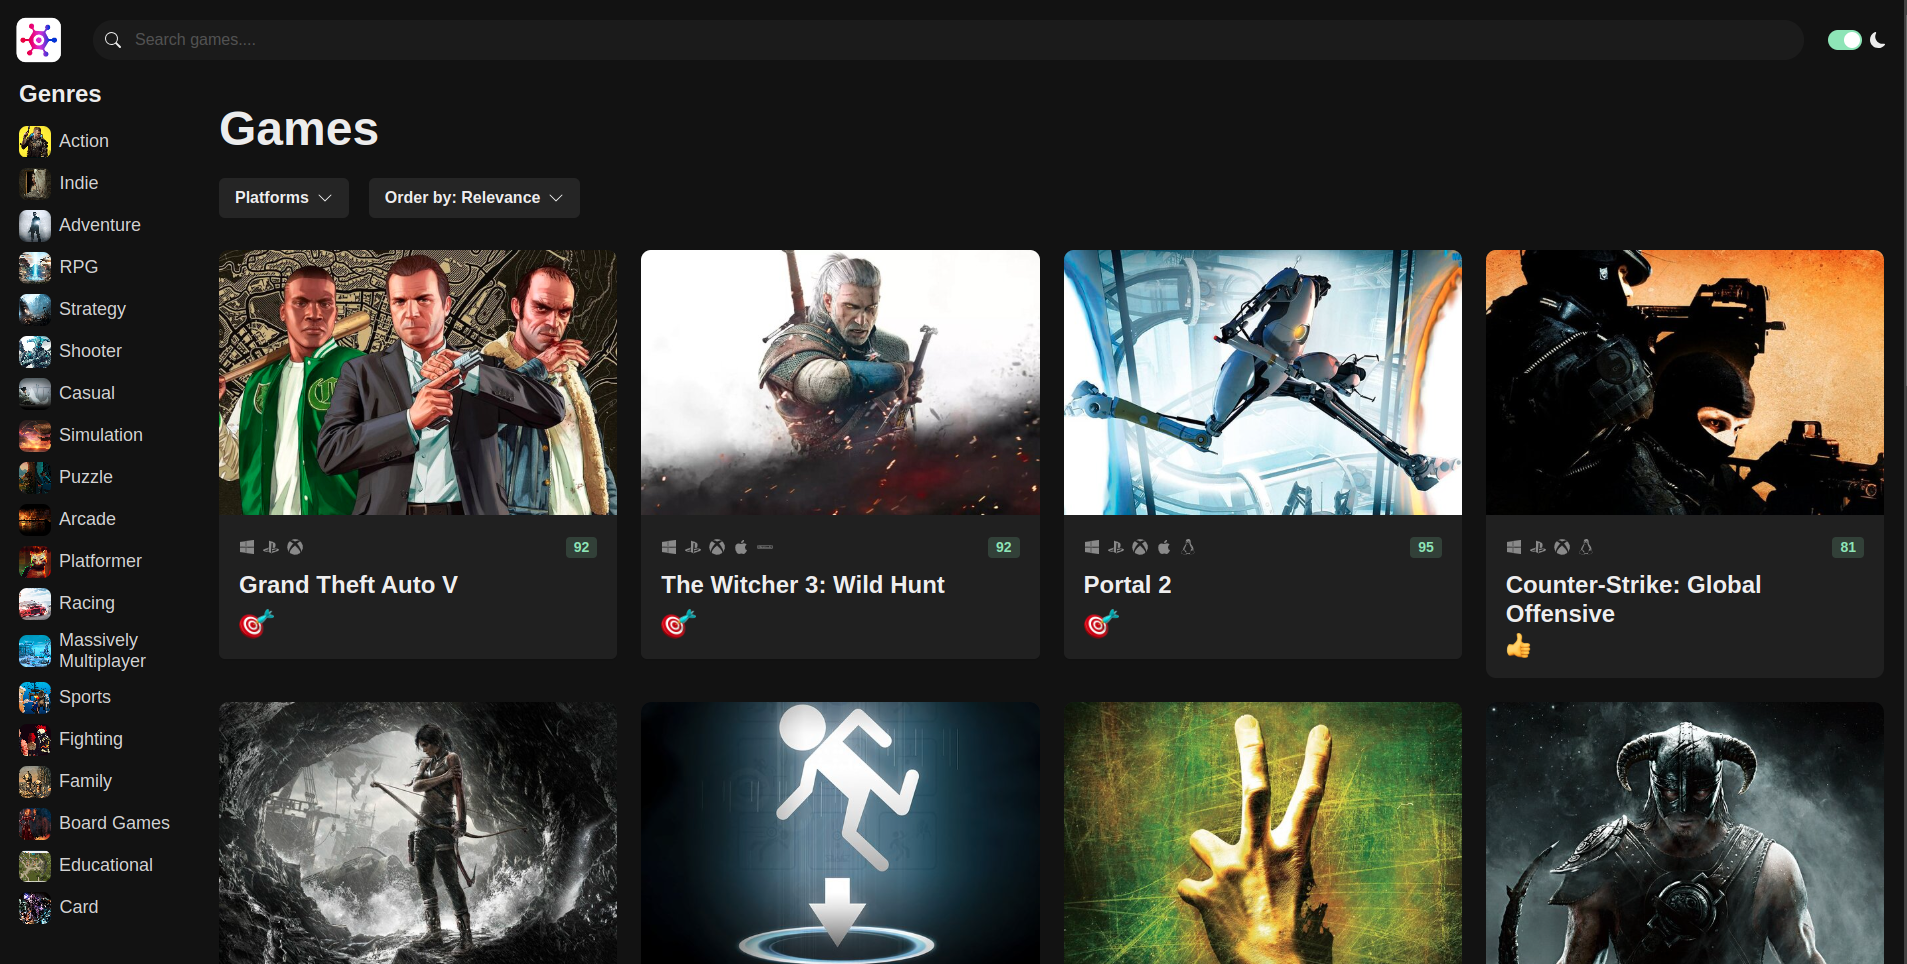
Task: Click the Racing genre icon
Action: click(35, 603)
